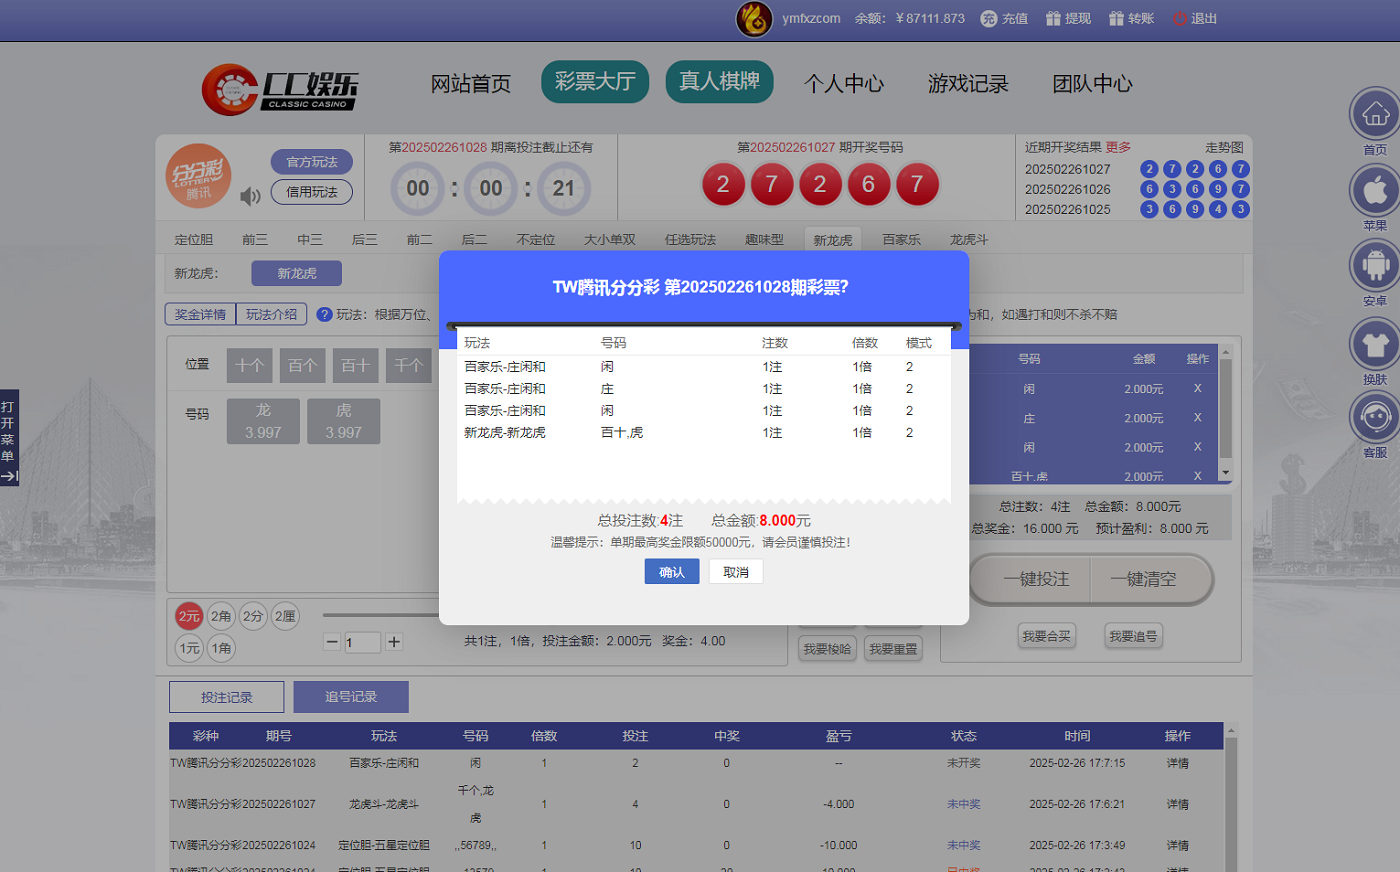
Task: Increase multiplier with plus stepper
Action: pyautogui.click(x=394, y=642)
